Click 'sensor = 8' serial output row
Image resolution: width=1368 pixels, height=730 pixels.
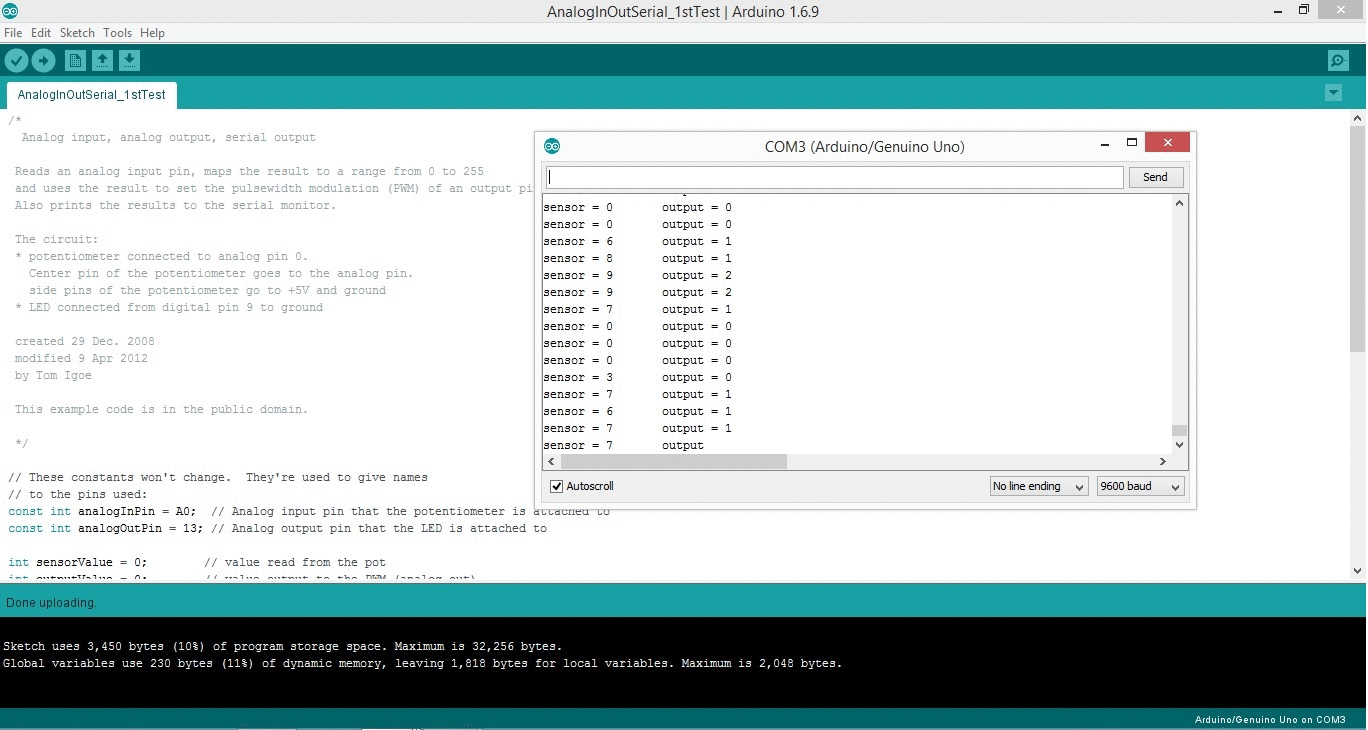638,258
